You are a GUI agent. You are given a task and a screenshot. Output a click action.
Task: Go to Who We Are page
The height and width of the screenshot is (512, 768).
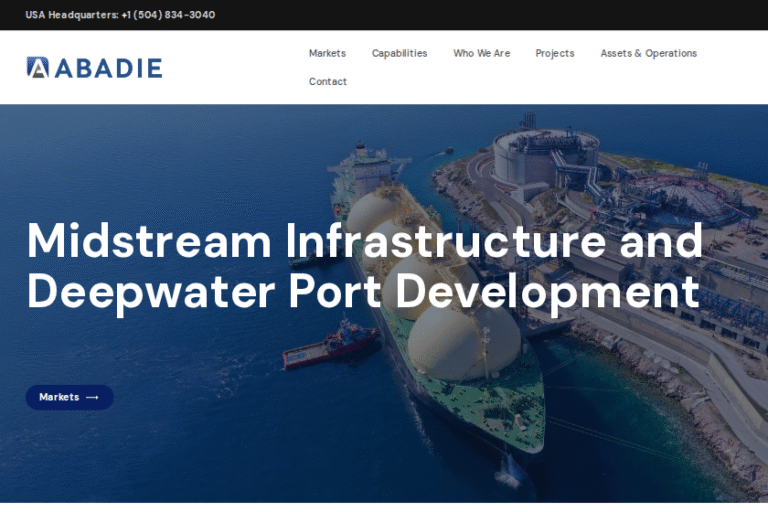(481, 53)
